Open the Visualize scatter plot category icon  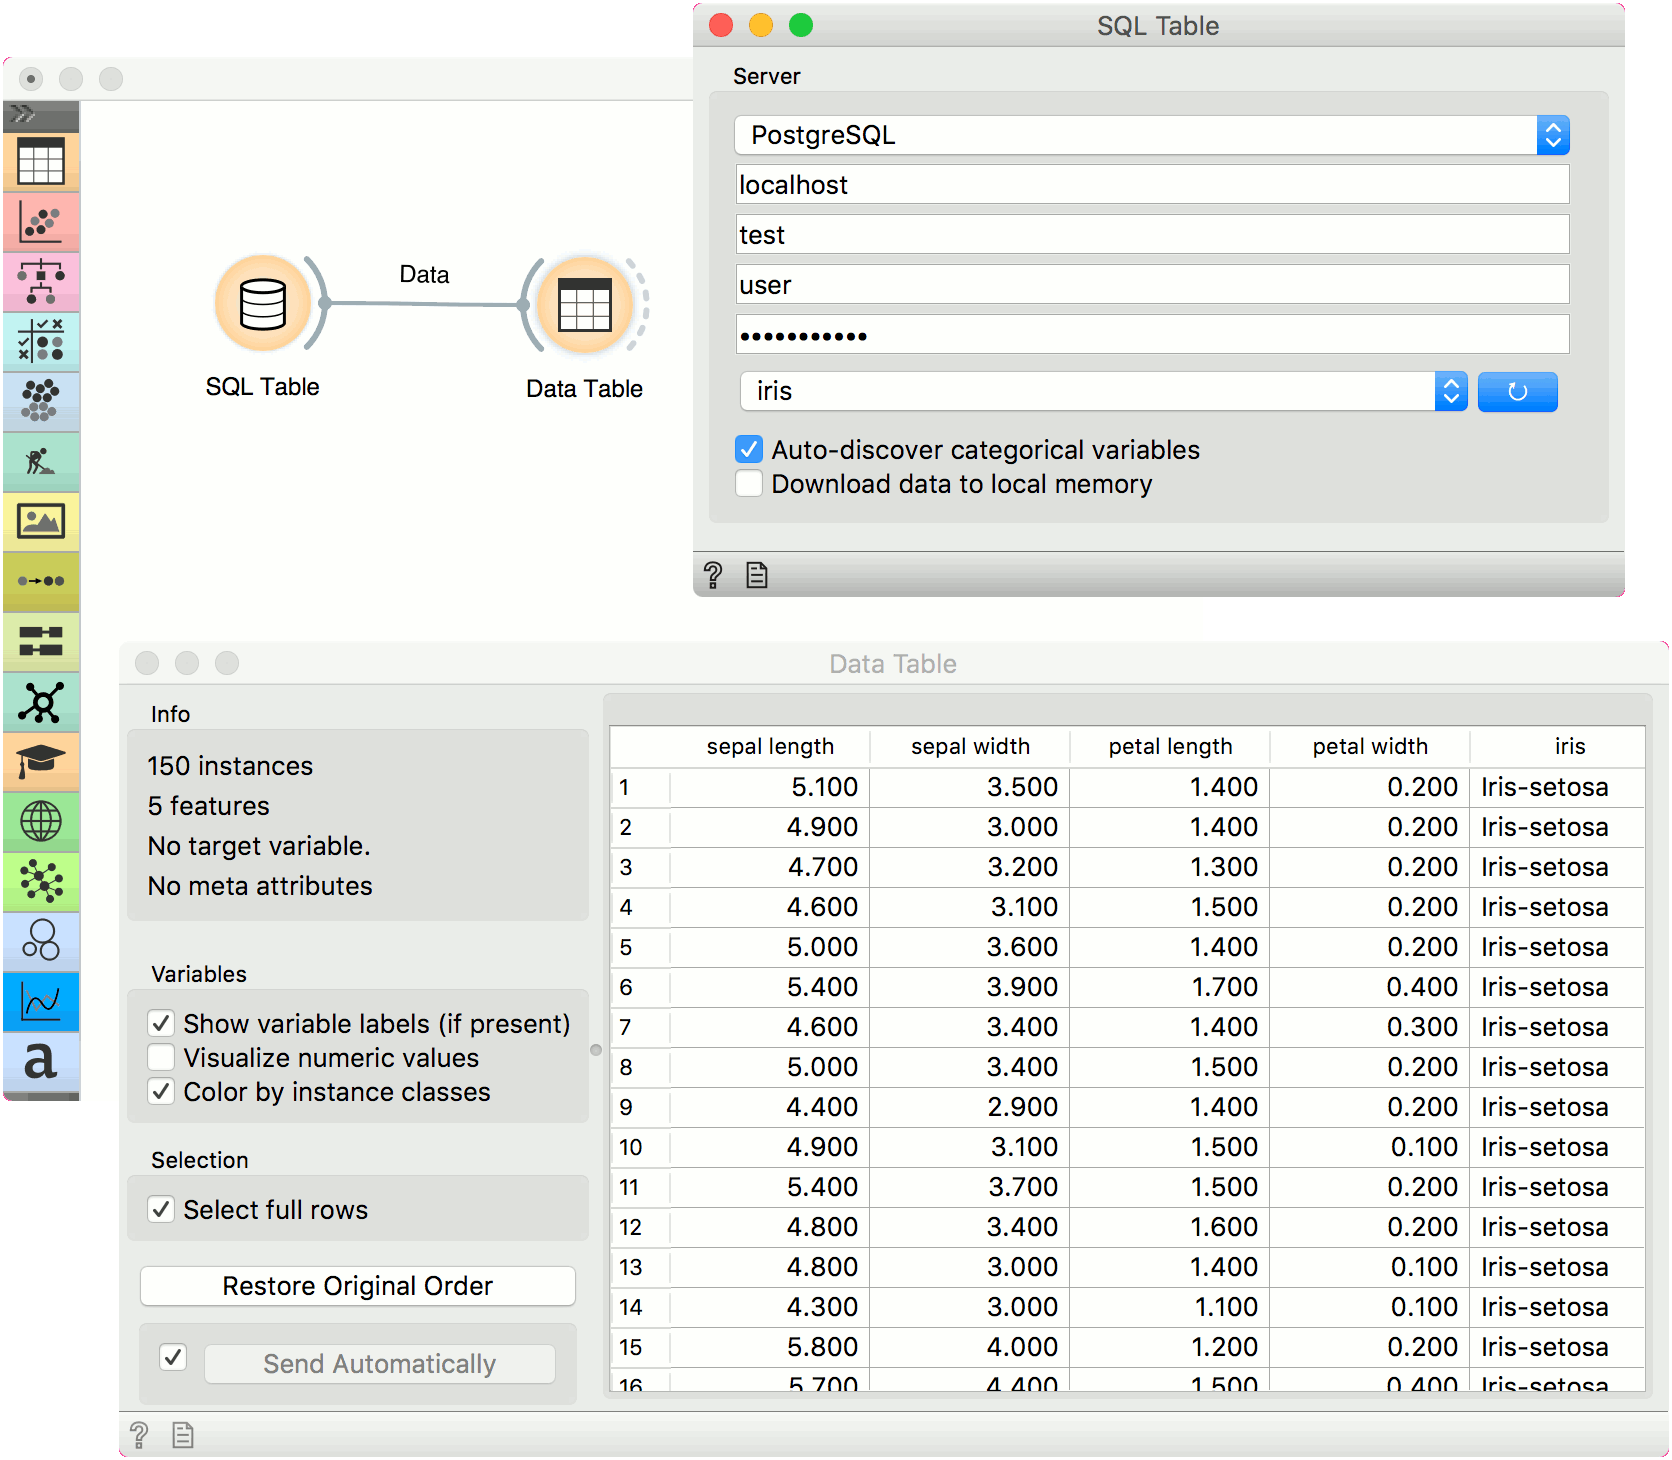point(41,222)
